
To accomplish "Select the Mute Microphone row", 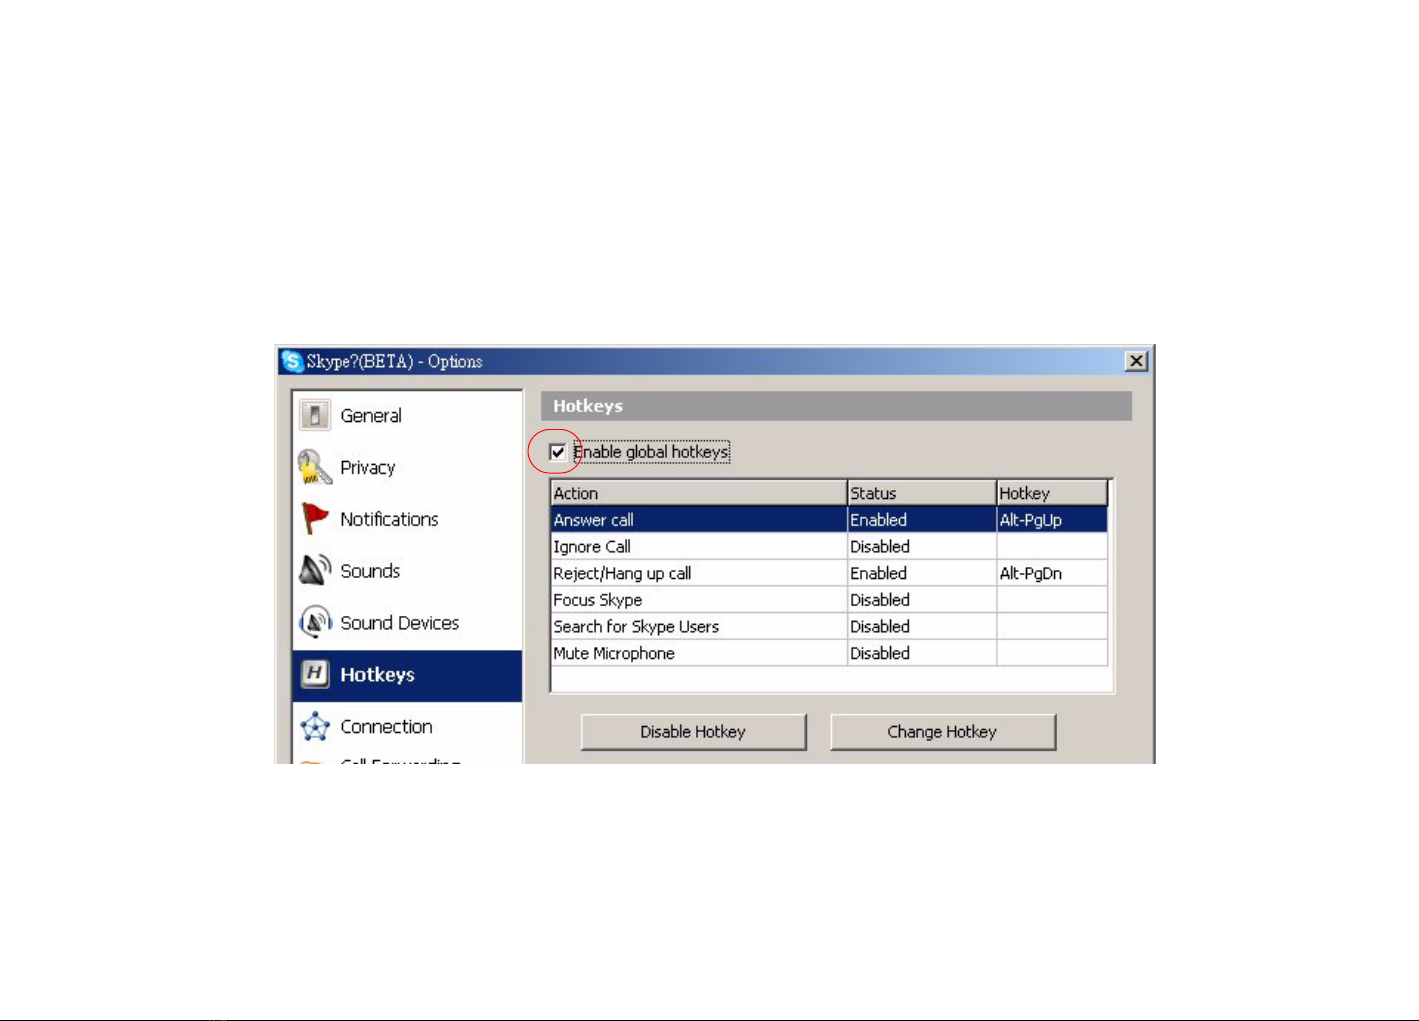I will tap(830, 653).
